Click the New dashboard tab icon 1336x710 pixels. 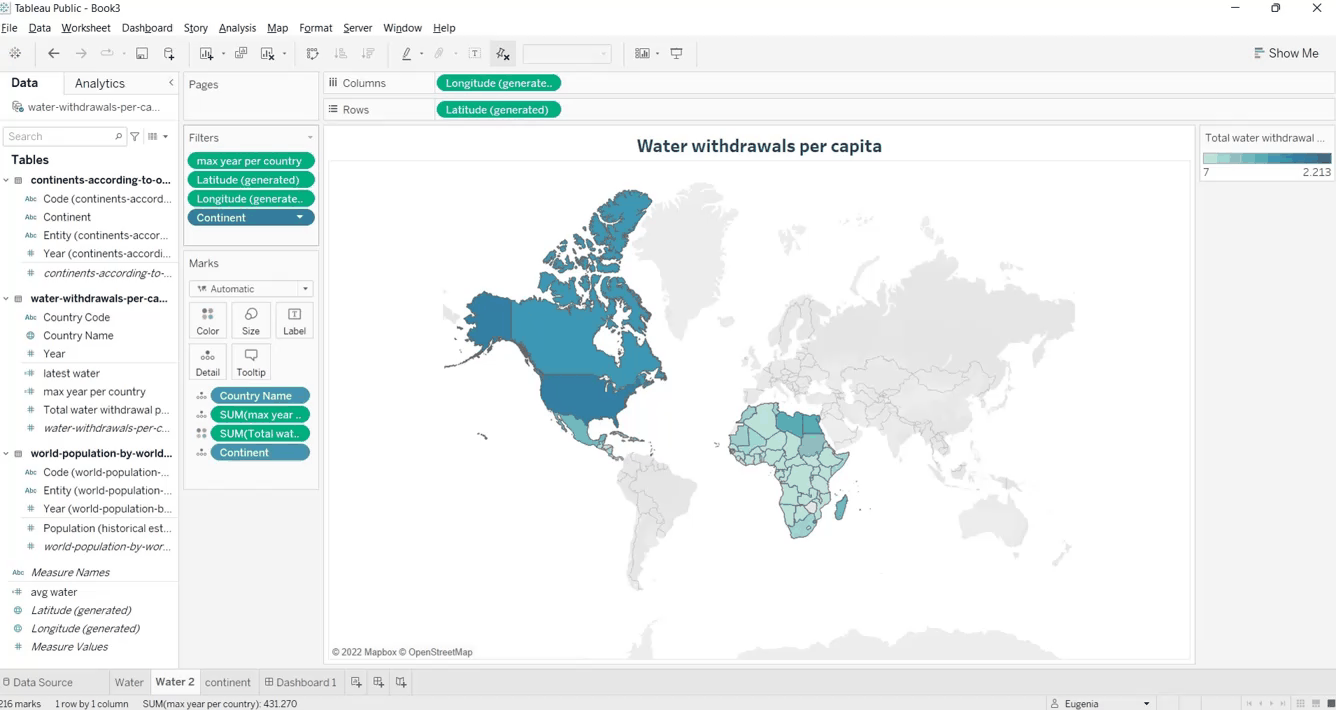click(378, 682)
